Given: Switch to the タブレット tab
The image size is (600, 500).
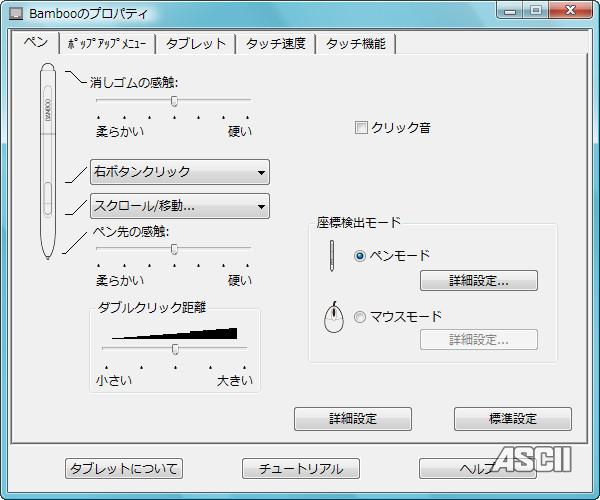Looking at the screenshot, I should pyautogui.click(x=196, y=44).
